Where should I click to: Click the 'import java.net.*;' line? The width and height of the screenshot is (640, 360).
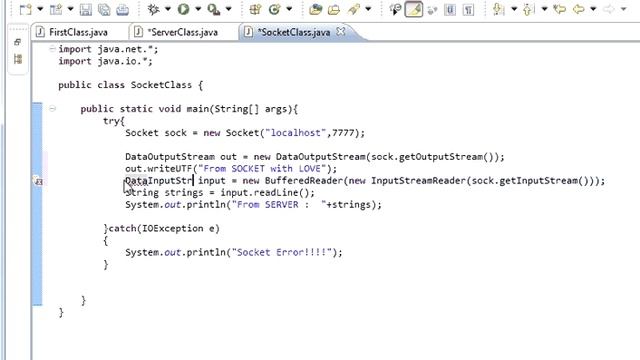point(108,49)
